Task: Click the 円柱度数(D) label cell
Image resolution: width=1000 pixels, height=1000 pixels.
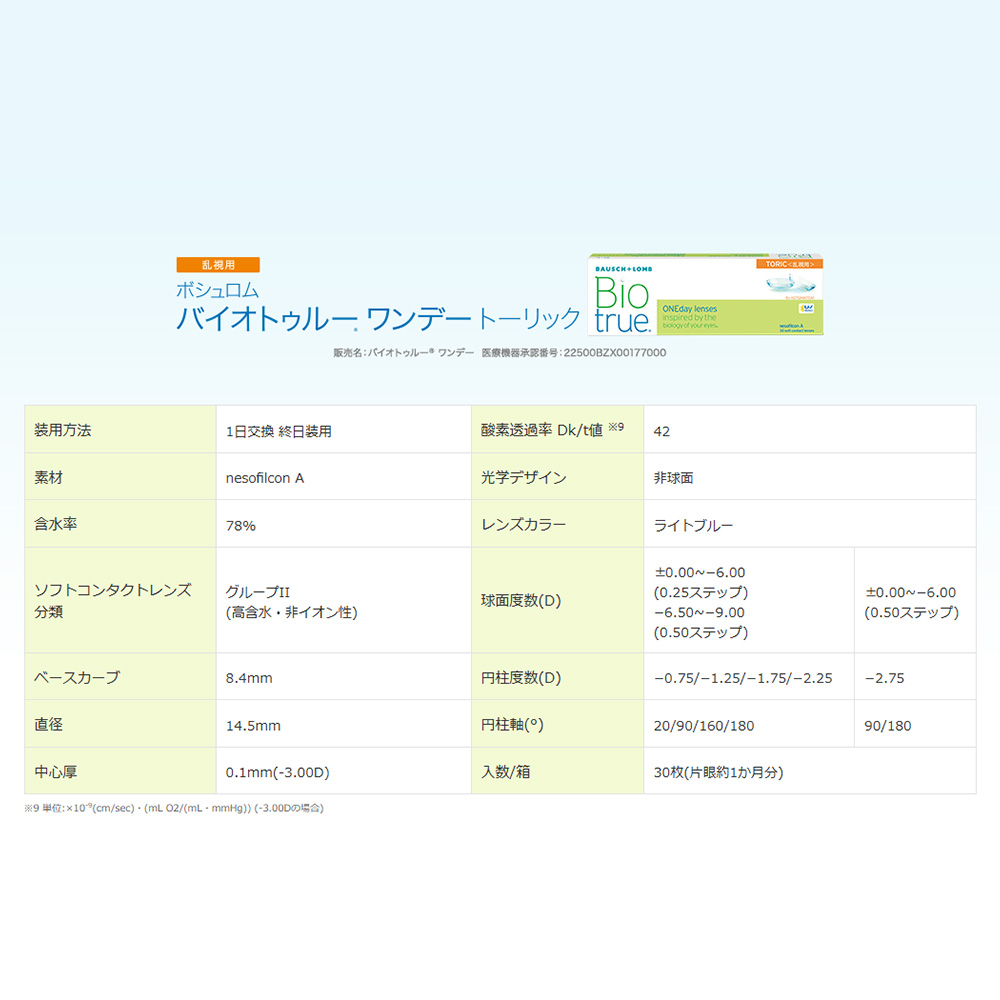Action: [x=557, y=677]
